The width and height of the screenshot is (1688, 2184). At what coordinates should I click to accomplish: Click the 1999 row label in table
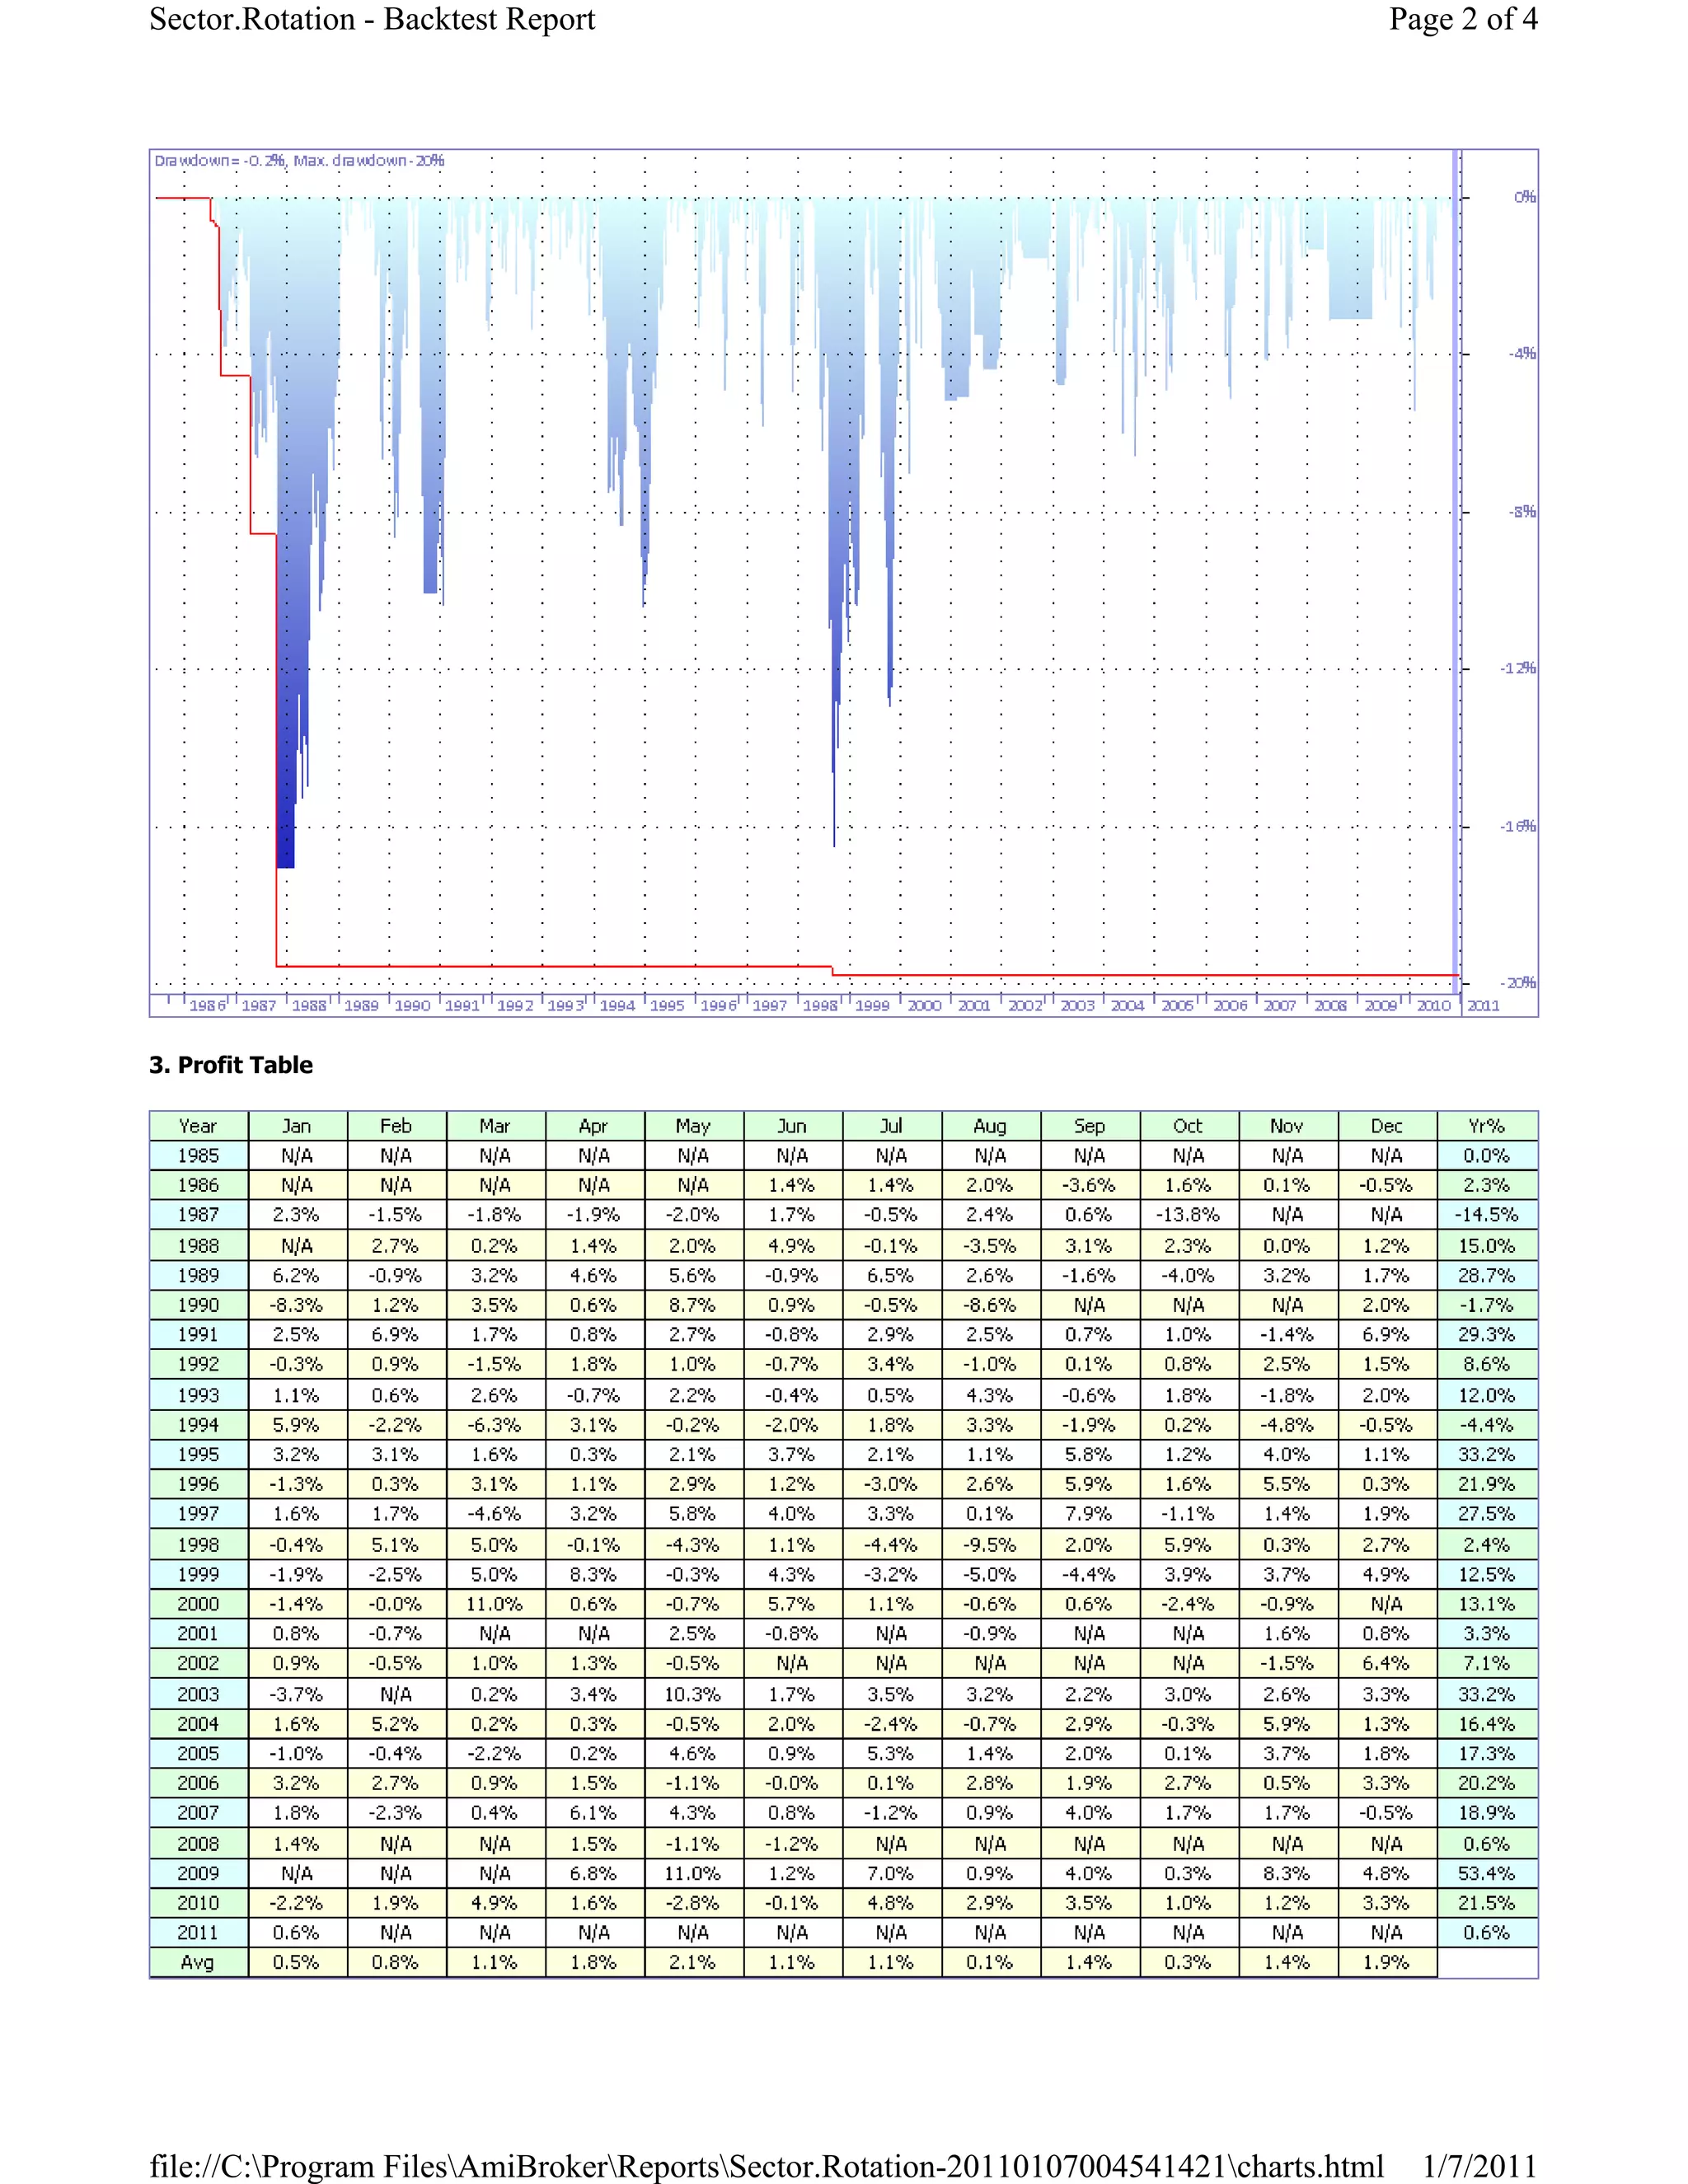click(x=198, y=1574)
